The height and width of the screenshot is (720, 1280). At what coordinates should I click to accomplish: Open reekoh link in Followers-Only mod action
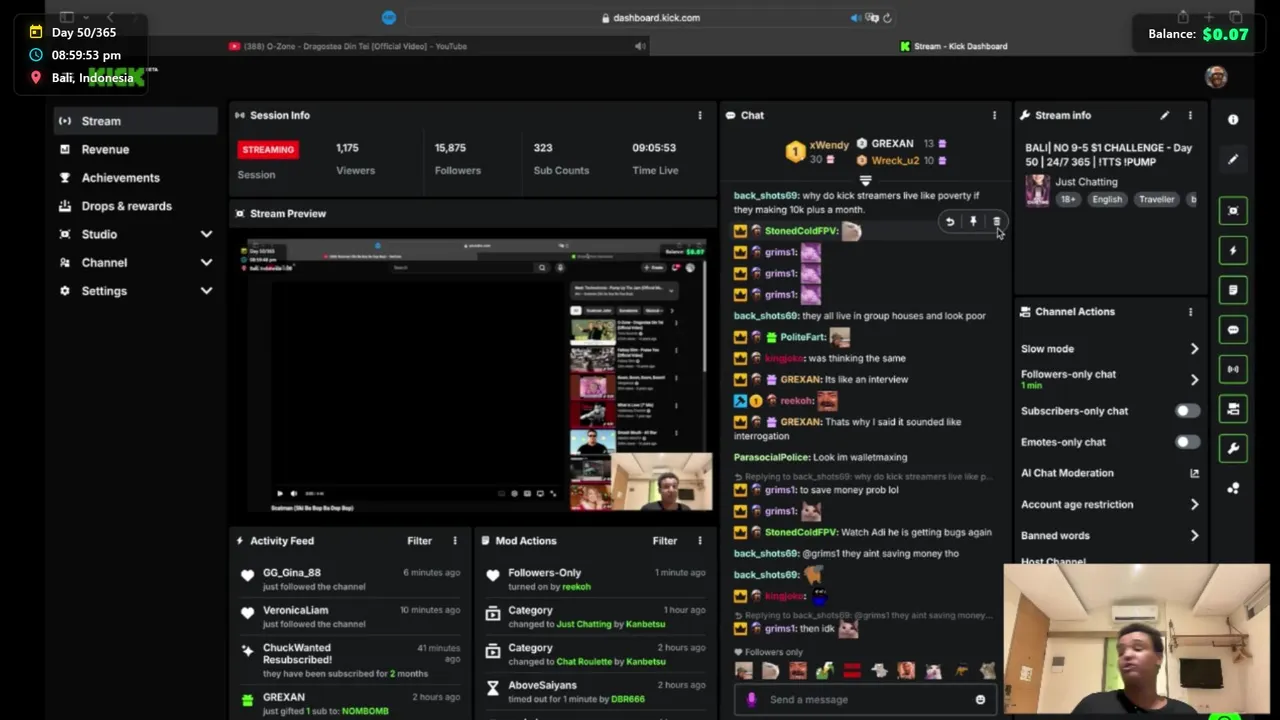click(576, 587)
